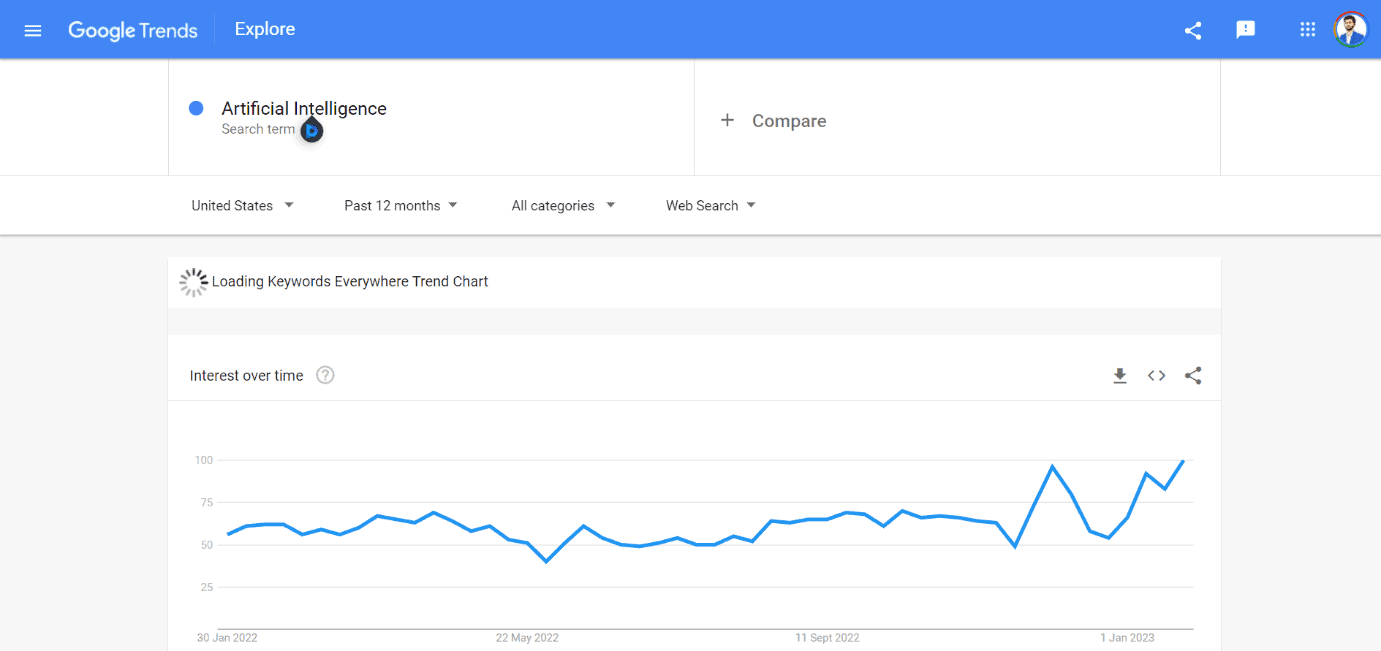Click the blue term color dot

196,108
